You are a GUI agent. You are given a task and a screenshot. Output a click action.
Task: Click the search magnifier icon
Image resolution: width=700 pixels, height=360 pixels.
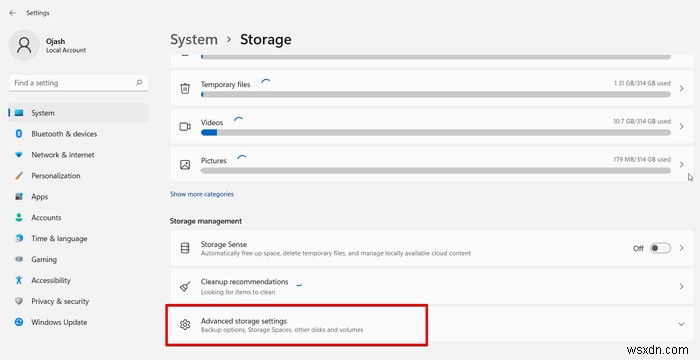[x=139, y=83]
